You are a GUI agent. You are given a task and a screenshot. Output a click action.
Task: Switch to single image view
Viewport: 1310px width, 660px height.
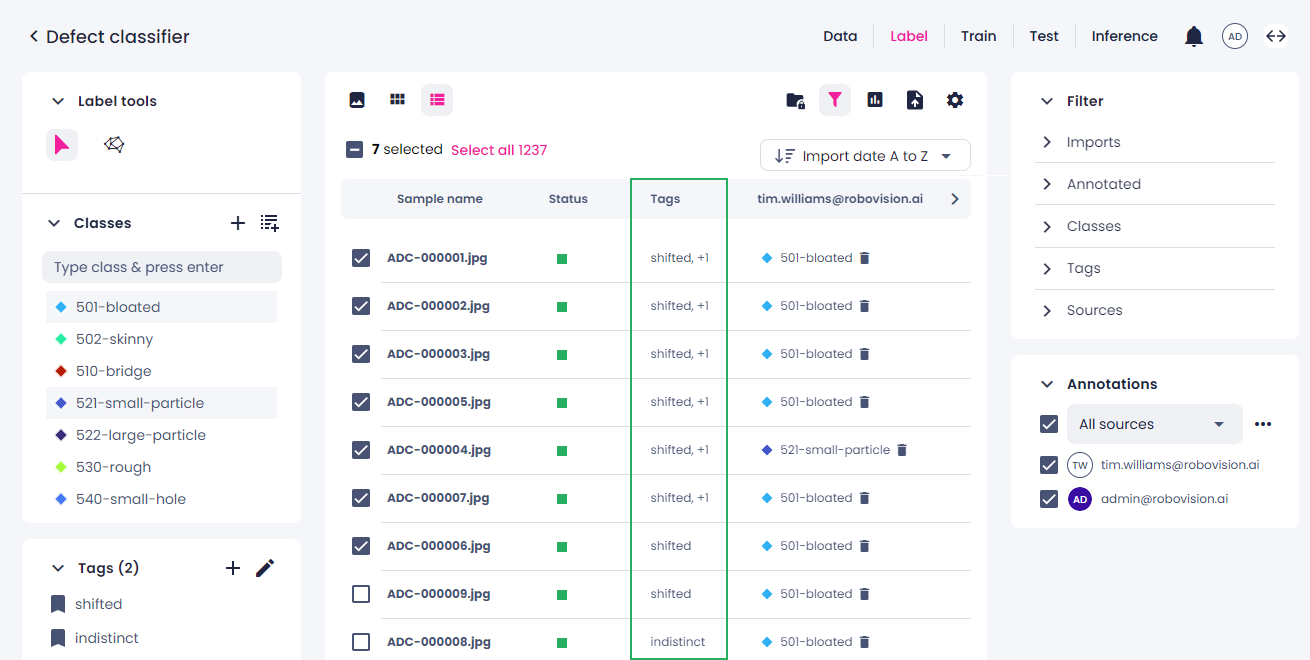[357, 100]
